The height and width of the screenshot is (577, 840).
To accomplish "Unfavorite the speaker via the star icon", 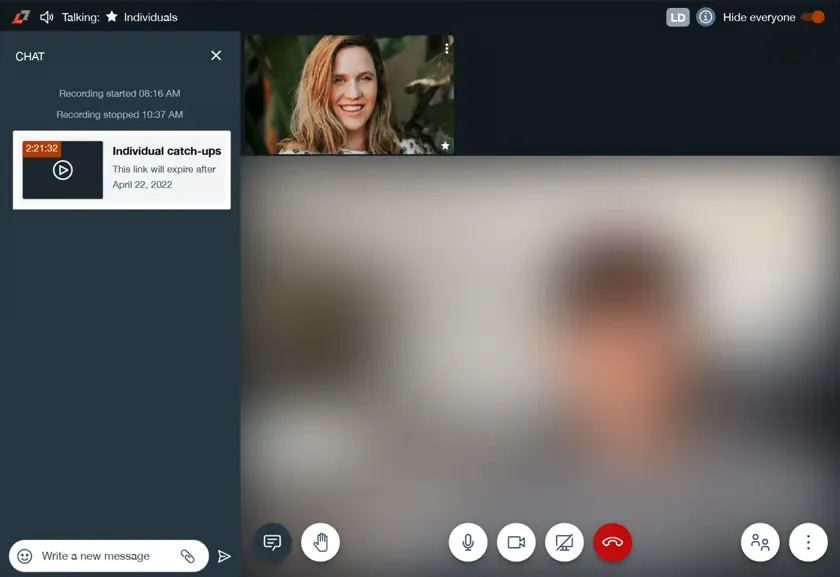I will click(445, 145).
